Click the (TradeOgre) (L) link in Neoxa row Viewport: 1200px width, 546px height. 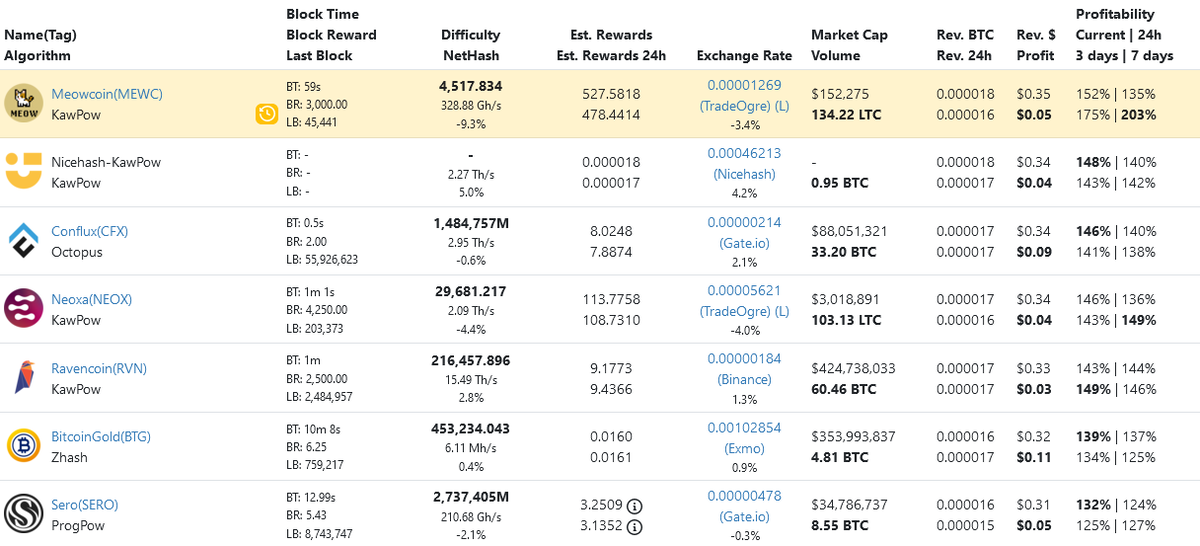pyautogui.click(x=744, y=310)
